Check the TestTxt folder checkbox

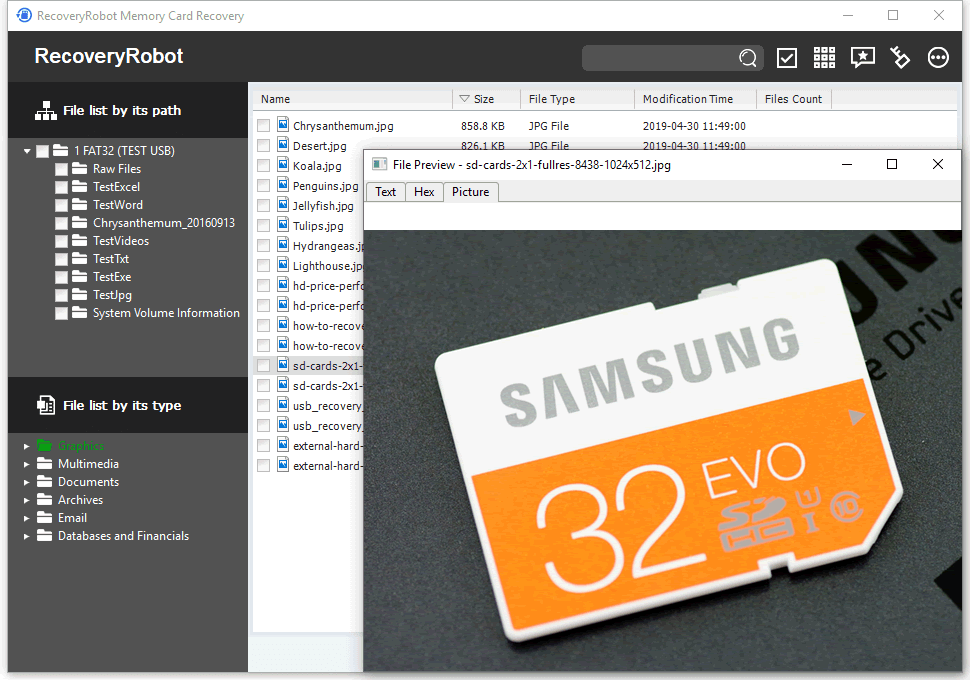tap(61, 259)
